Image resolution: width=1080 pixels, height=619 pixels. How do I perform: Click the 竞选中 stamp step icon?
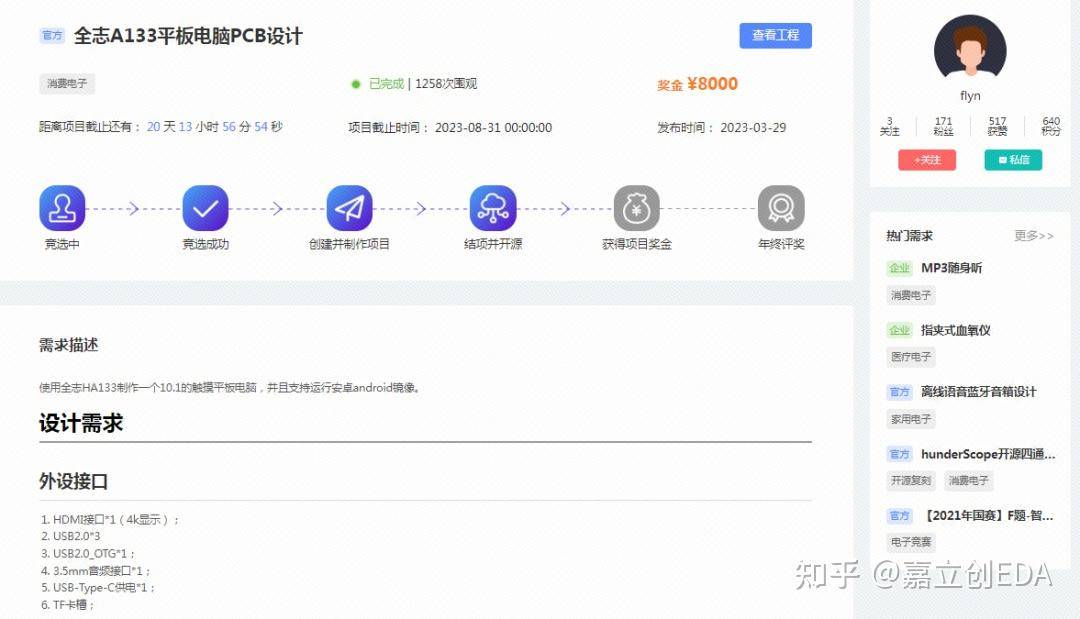pyautogui.click(x=62, y=208)
